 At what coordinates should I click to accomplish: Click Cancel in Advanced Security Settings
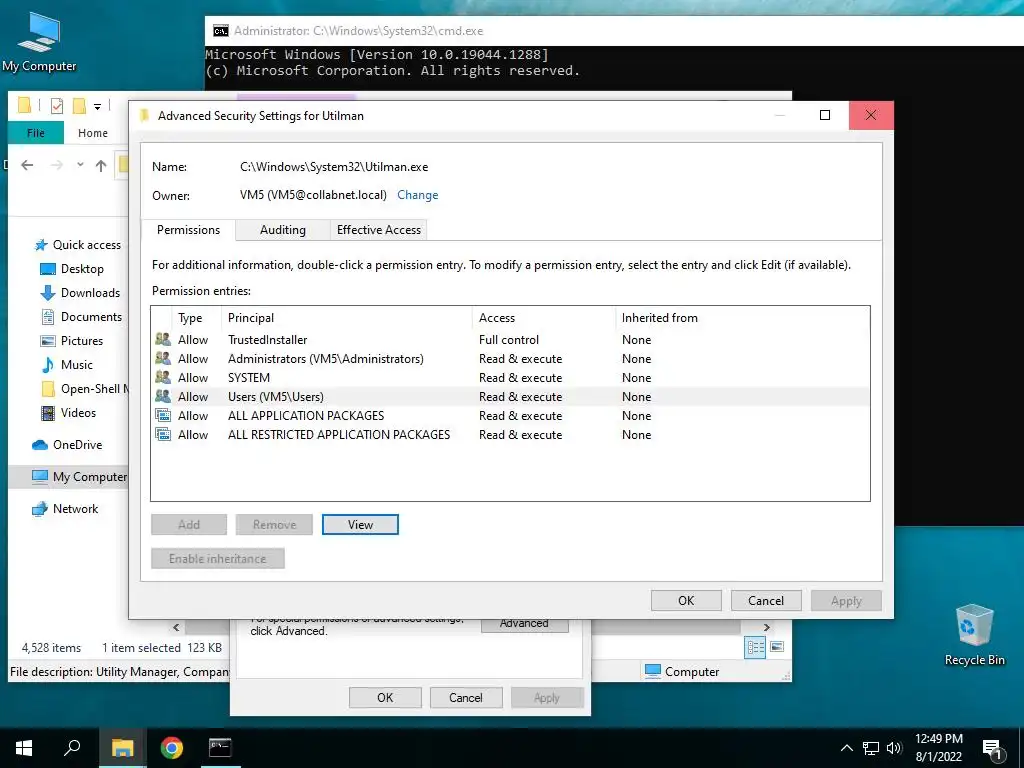pos(766,601)
